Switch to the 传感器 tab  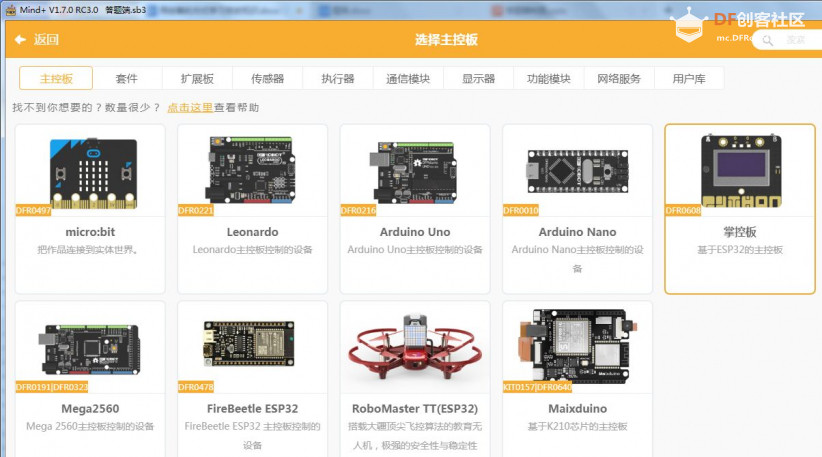pyautogui.click(x=267, y=79)
